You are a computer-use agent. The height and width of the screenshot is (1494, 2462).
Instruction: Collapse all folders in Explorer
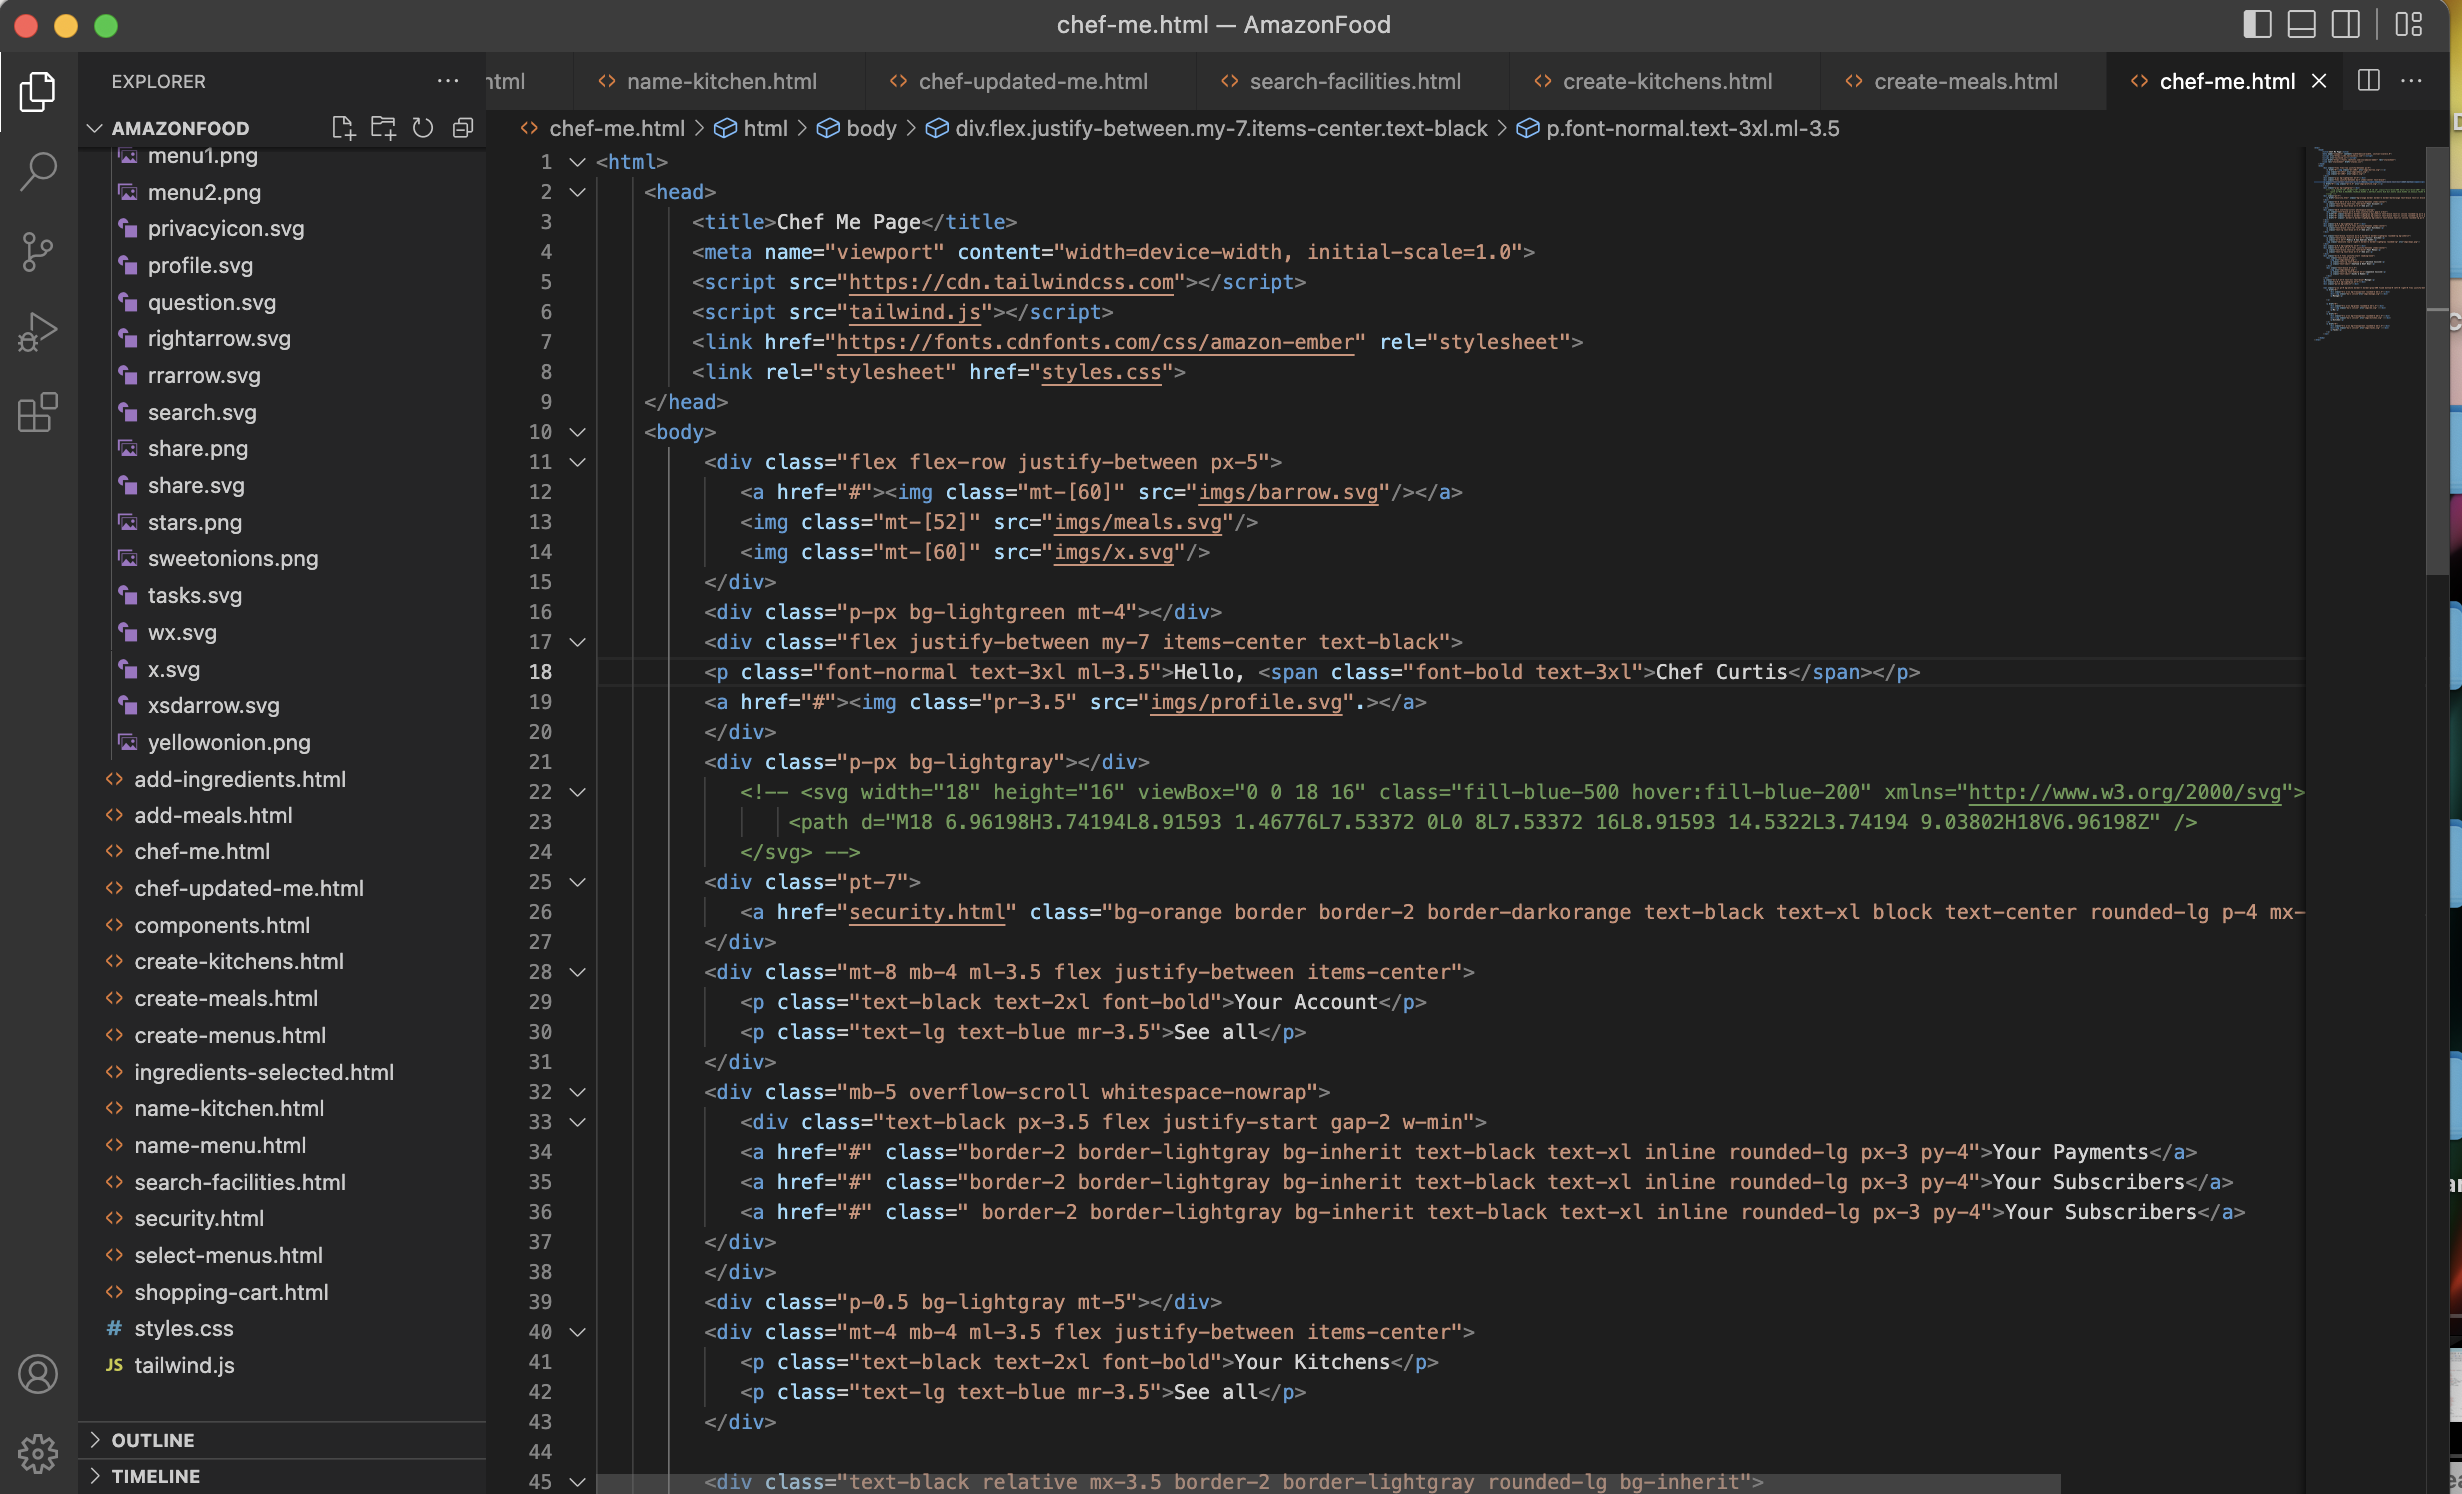tap(462, 128)
